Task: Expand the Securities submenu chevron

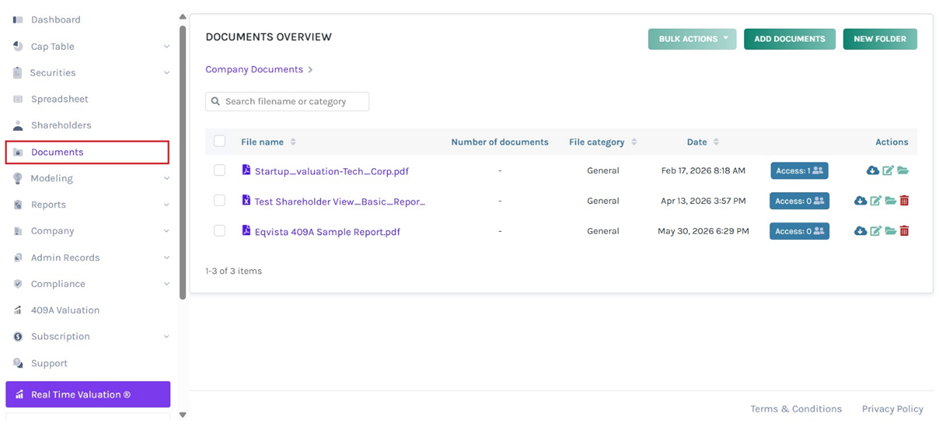Action: tap(166, 73)
